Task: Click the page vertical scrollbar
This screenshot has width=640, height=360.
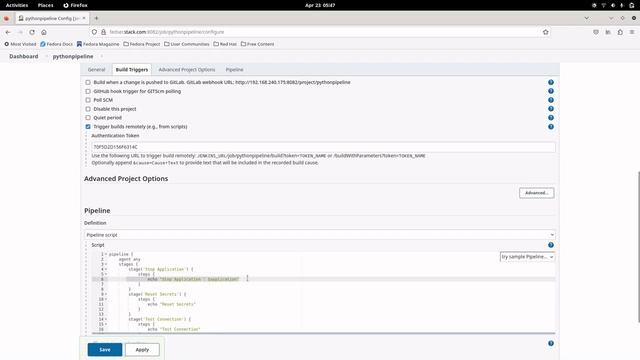Action: [638, 247]
